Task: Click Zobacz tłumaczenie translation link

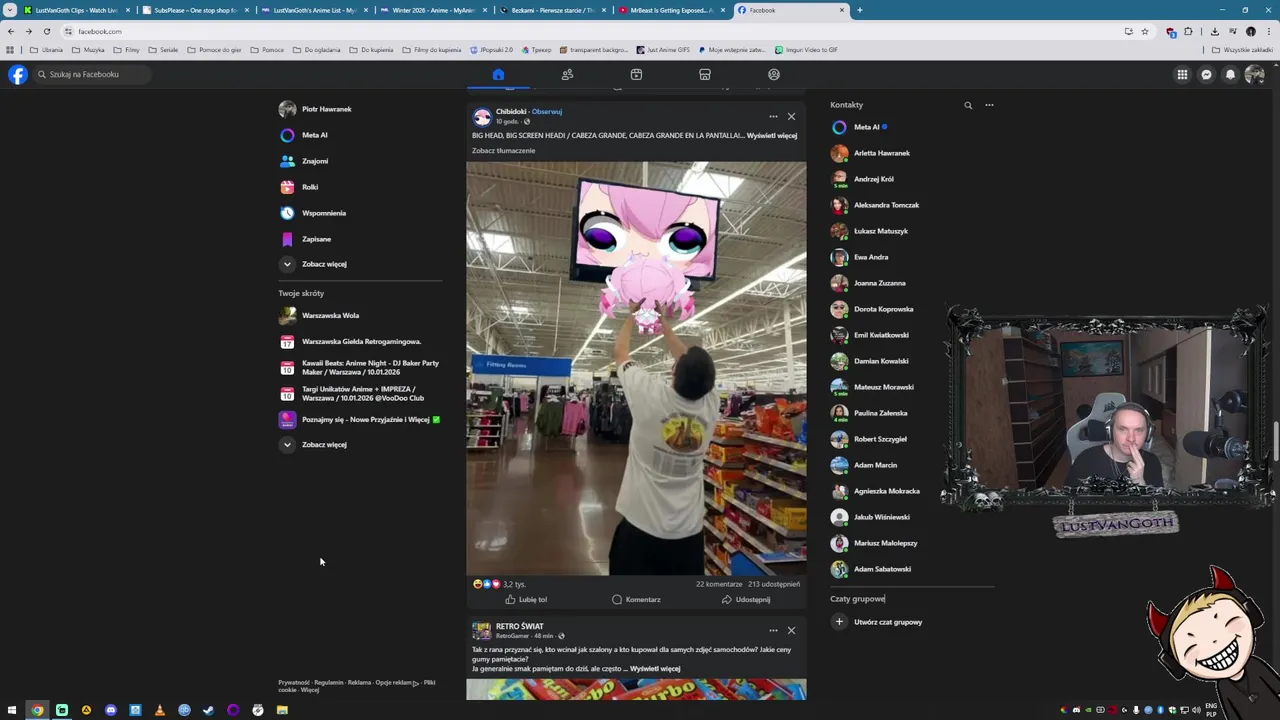Action: point(503,150)
